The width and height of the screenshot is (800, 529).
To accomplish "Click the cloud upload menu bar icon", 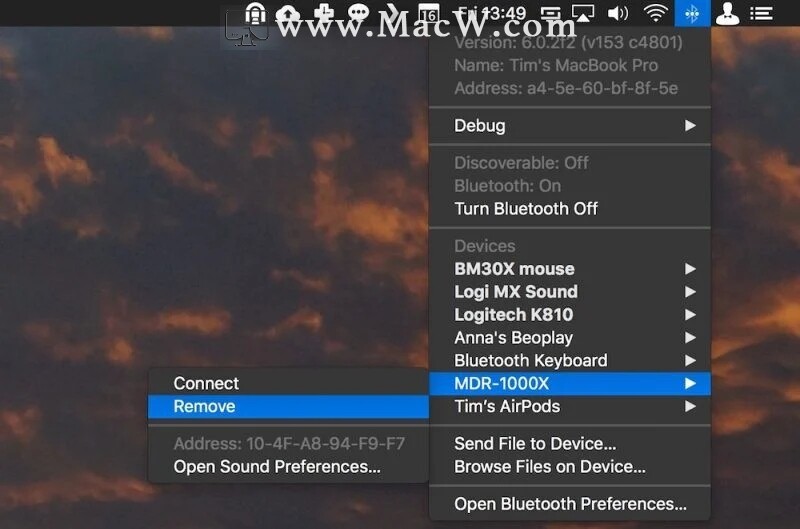I will click(288, 13).
